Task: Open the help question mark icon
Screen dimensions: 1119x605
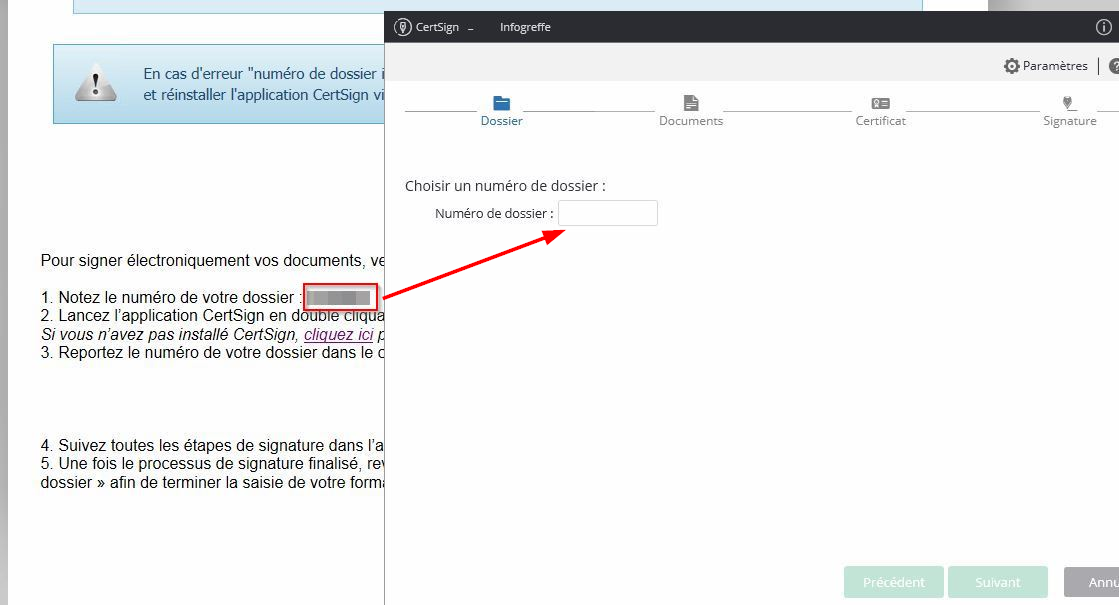Action: click(1113, 66)
